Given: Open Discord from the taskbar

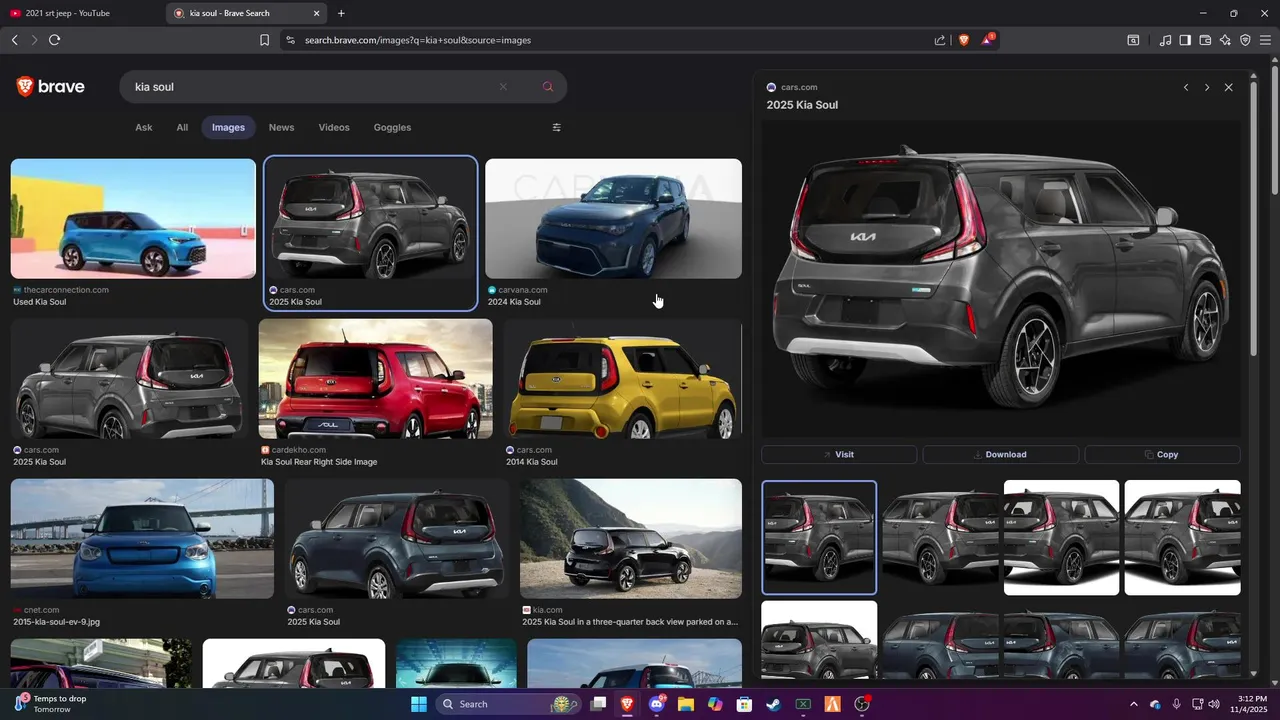Looking at the screenshot, I should (657, 704).
